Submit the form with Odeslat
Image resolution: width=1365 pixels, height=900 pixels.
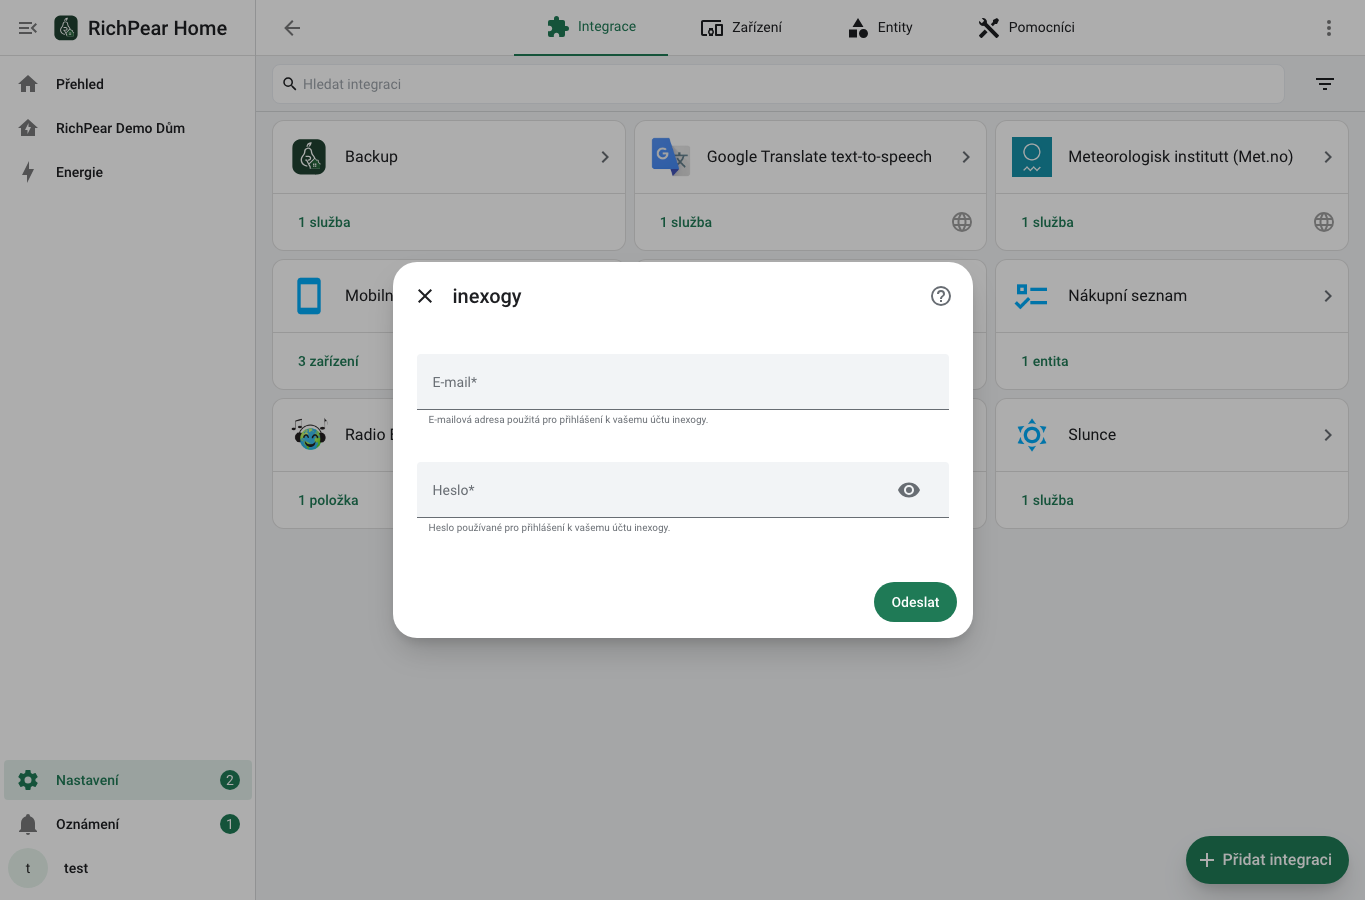pyautogui.click(x=915, y=602)
